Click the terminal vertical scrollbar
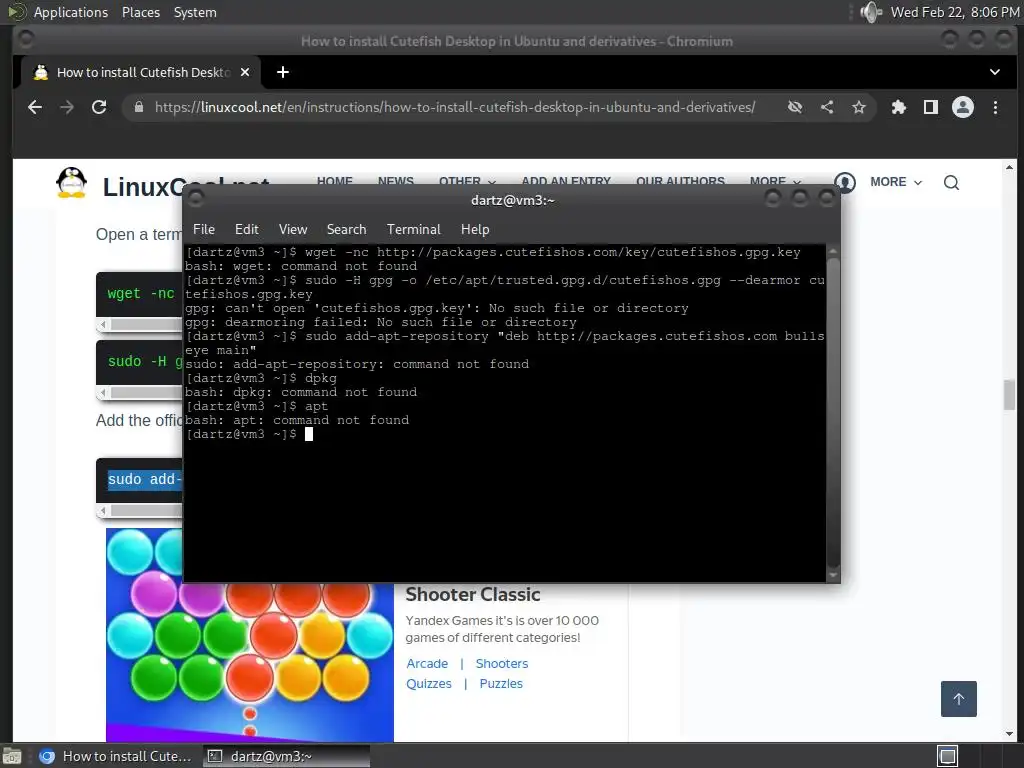Screen dimensions: 1024x768 pyautogui.click(x=833, y=413)
